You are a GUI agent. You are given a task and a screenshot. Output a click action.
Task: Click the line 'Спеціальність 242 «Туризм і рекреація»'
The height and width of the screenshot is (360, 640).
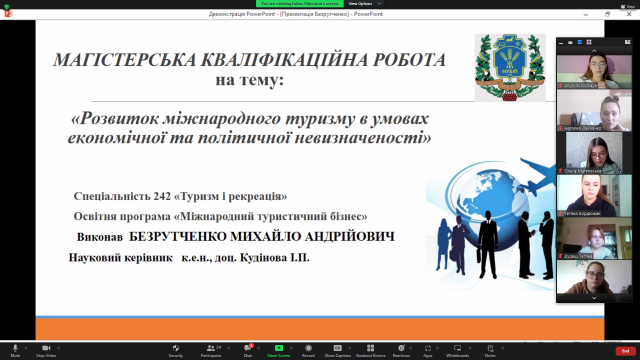coord(180,196)
